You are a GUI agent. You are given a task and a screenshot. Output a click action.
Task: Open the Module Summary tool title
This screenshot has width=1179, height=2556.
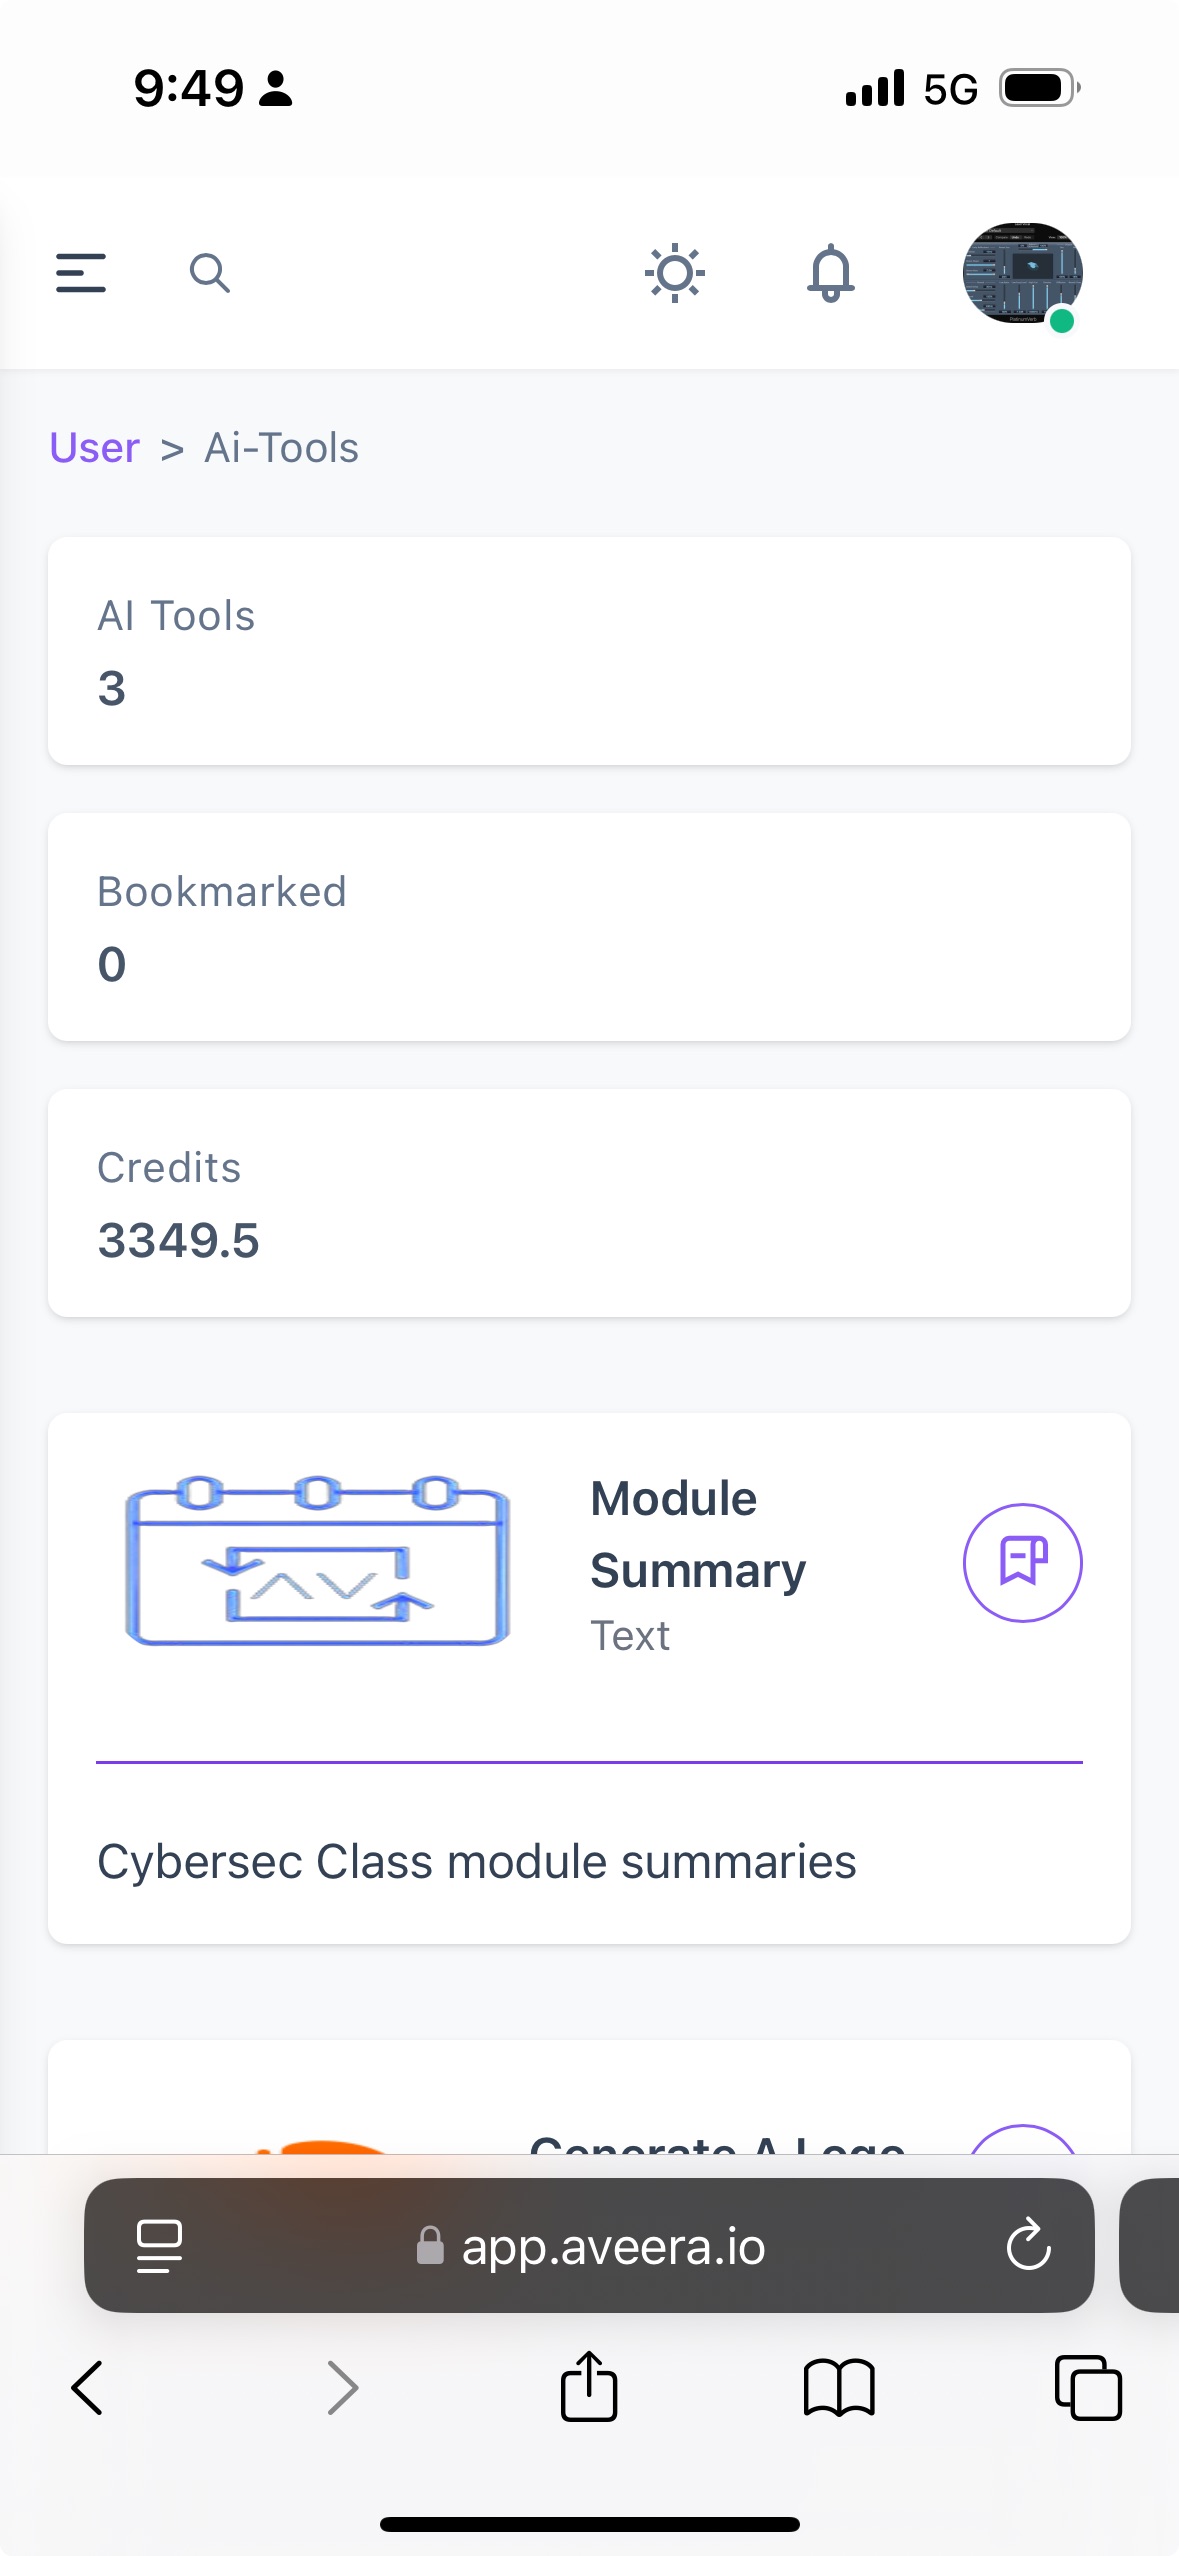(698, 1534)
